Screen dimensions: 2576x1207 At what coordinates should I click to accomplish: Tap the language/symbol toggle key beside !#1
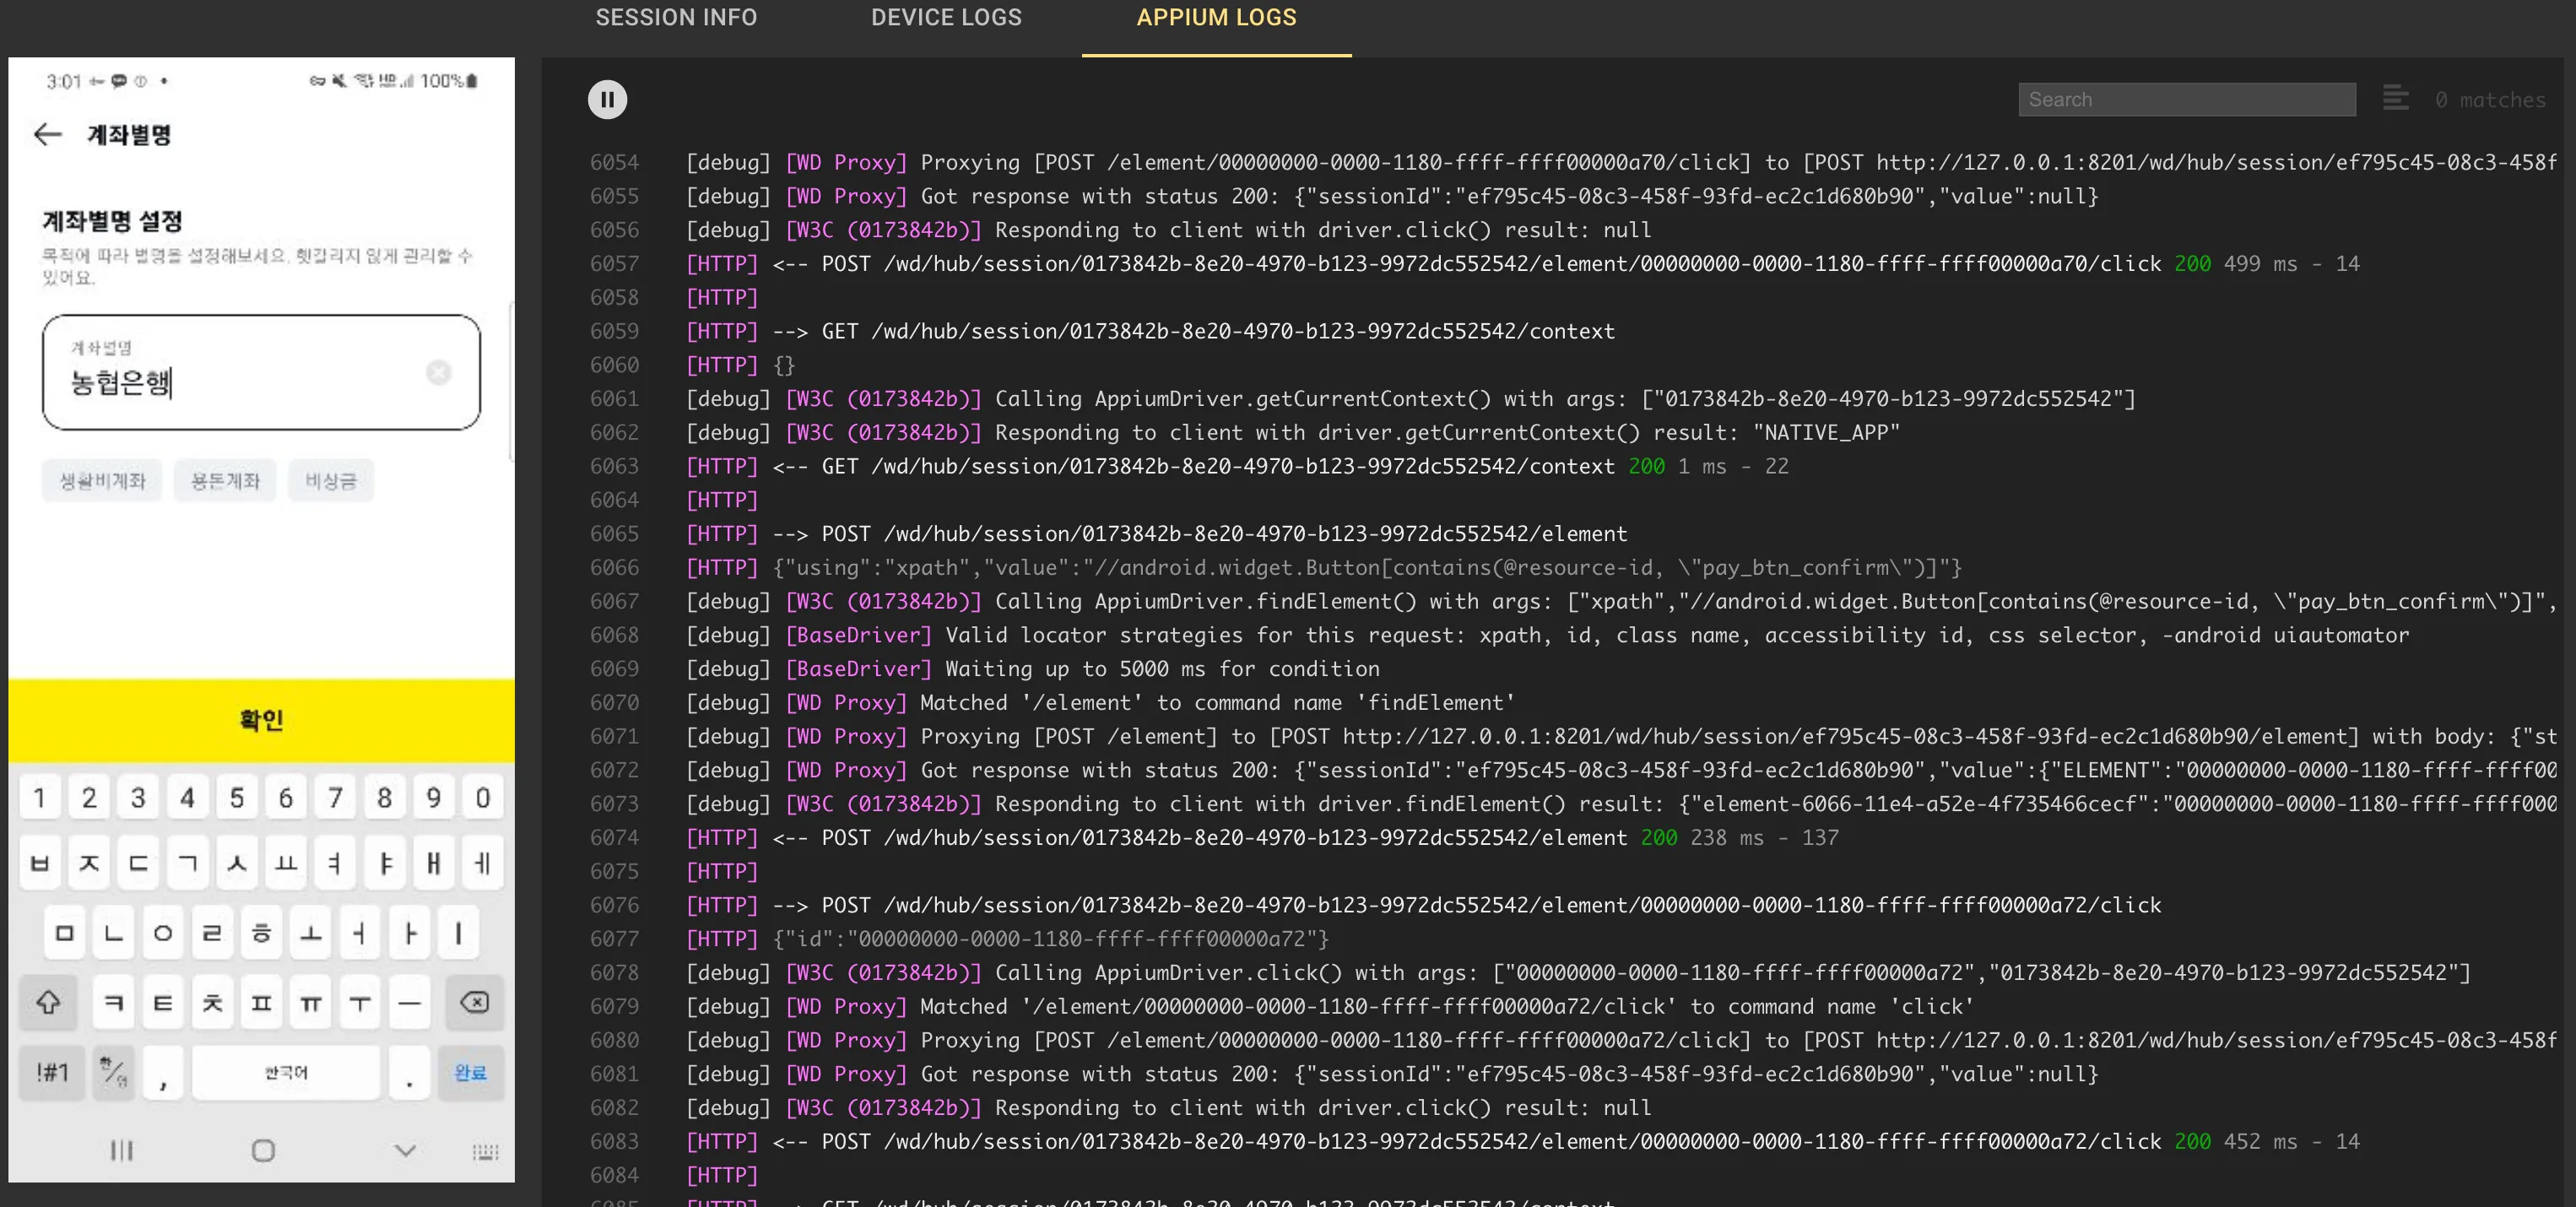tap(113, 1072)
